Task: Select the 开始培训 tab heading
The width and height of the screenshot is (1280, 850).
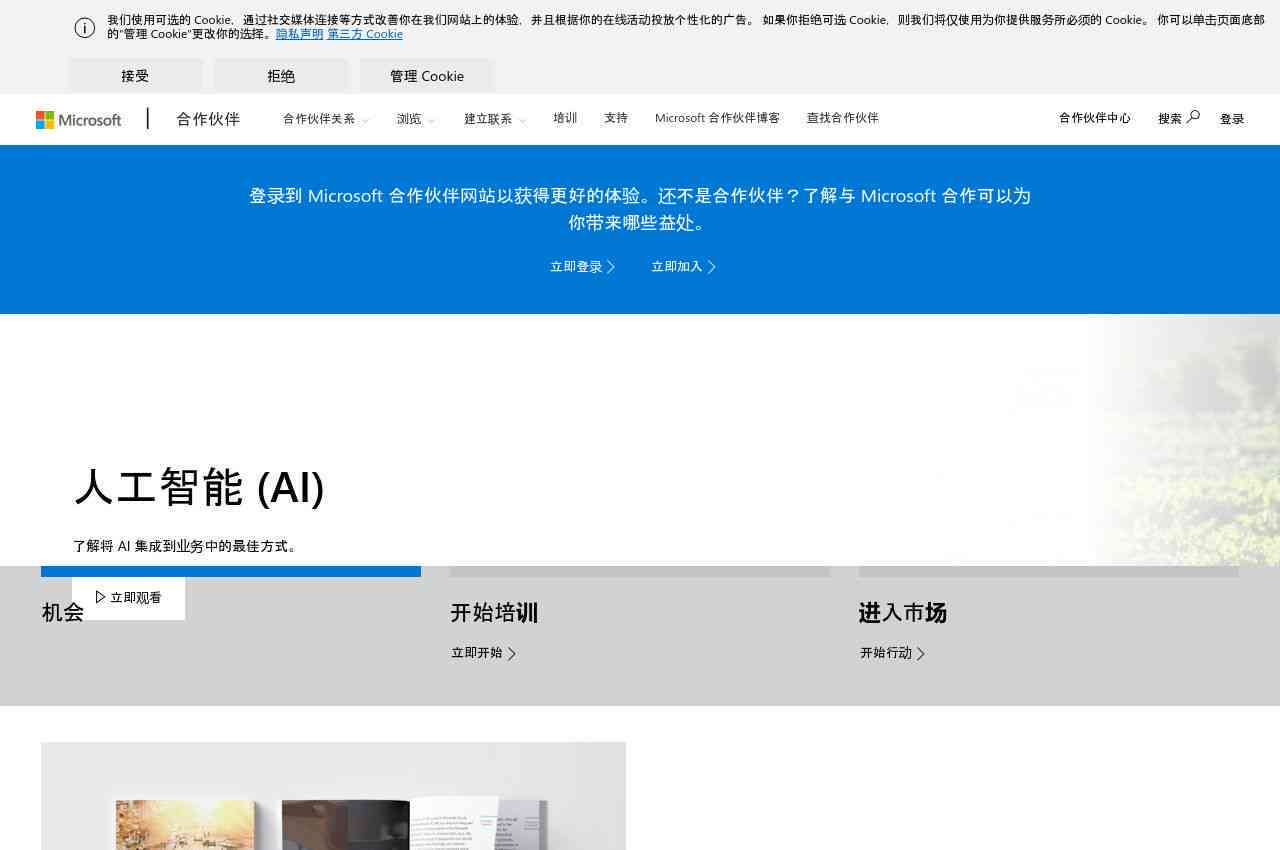Action: (x=494, y=612)
